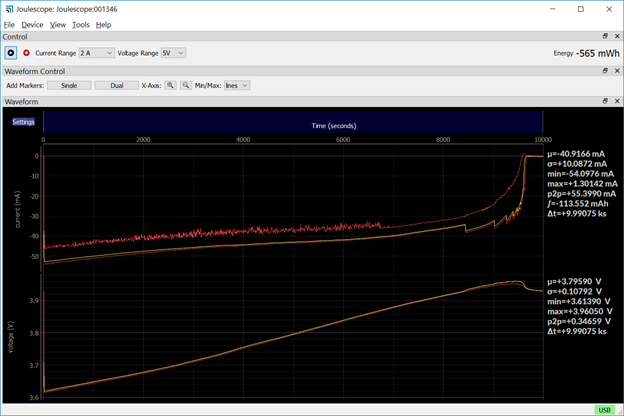Undock the Waveform Control panel
Image resolution: width=624 pixels, height=416 pixels.
pos(605,71)
